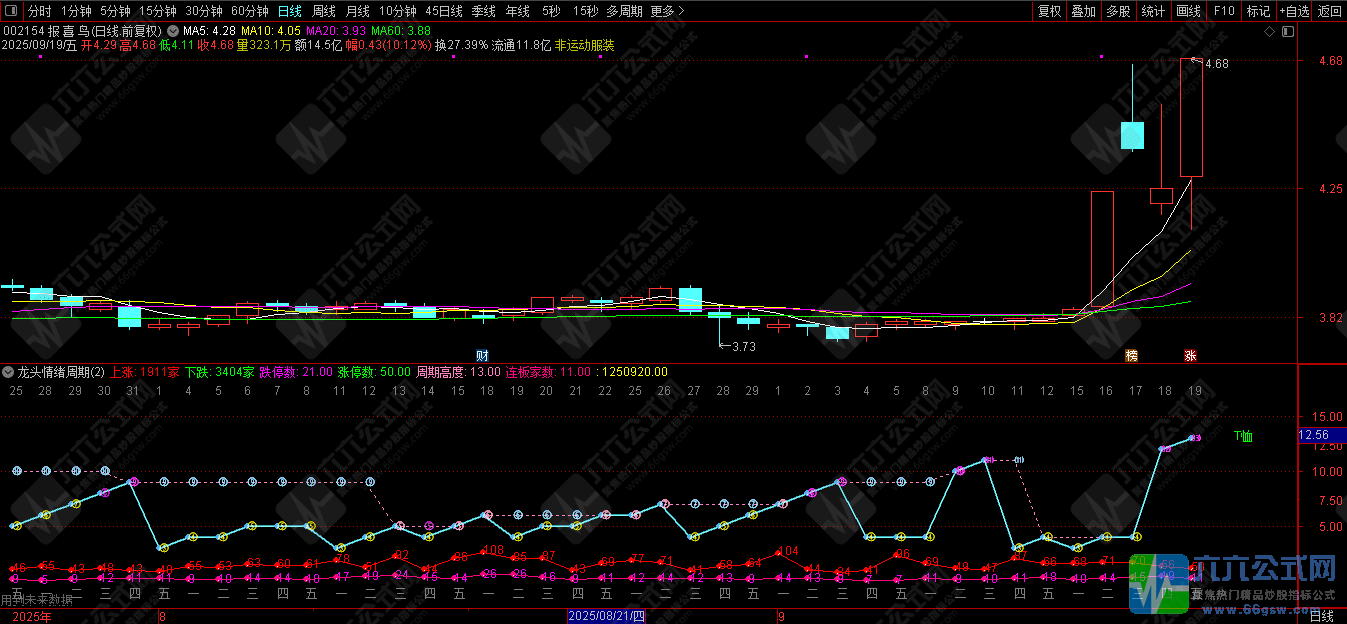The image size is (1347, 624).
Task: Expand the 龙头情绪周期 indicator dropdown
Action: click(10, 372)
